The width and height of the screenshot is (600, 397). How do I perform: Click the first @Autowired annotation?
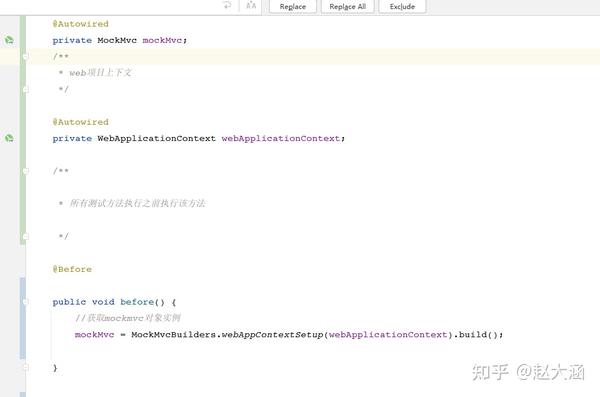pyautogui.click(x=81, y=24)
